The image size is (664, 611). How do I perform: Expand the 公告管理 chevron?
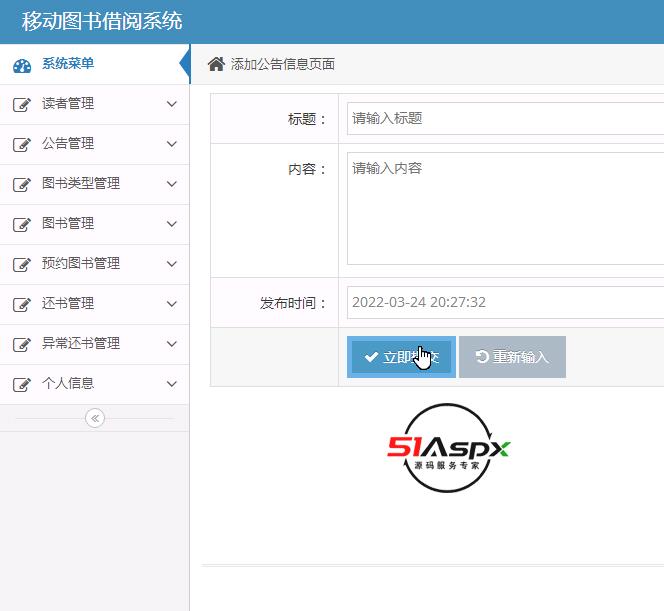[172, 144]
